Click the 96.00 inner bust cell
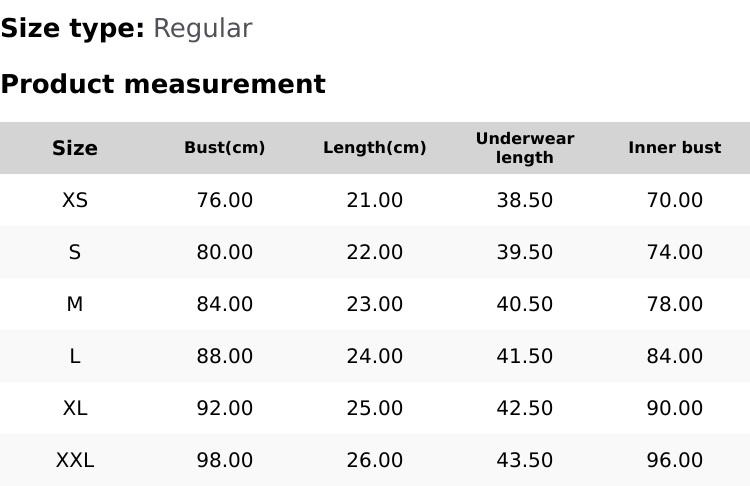This screenshot has width=750, height=486. [x=675, y=460]
